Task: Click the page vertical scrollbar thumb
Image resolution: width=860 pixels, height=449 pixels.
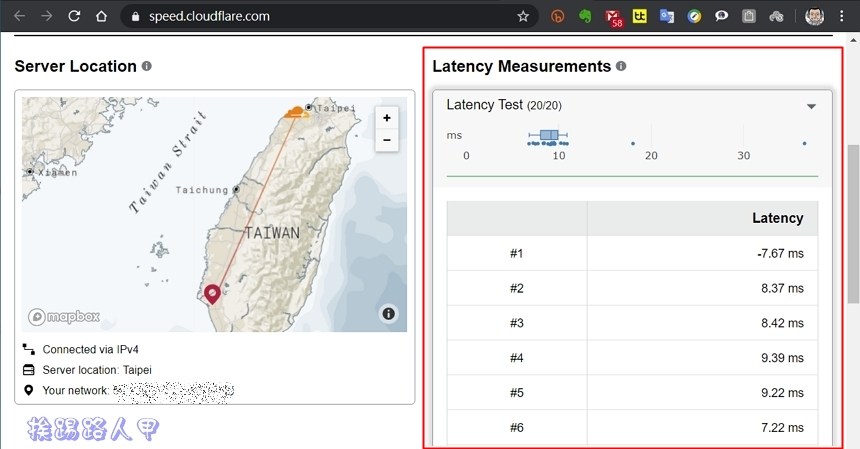Action: tap(853, 220)
